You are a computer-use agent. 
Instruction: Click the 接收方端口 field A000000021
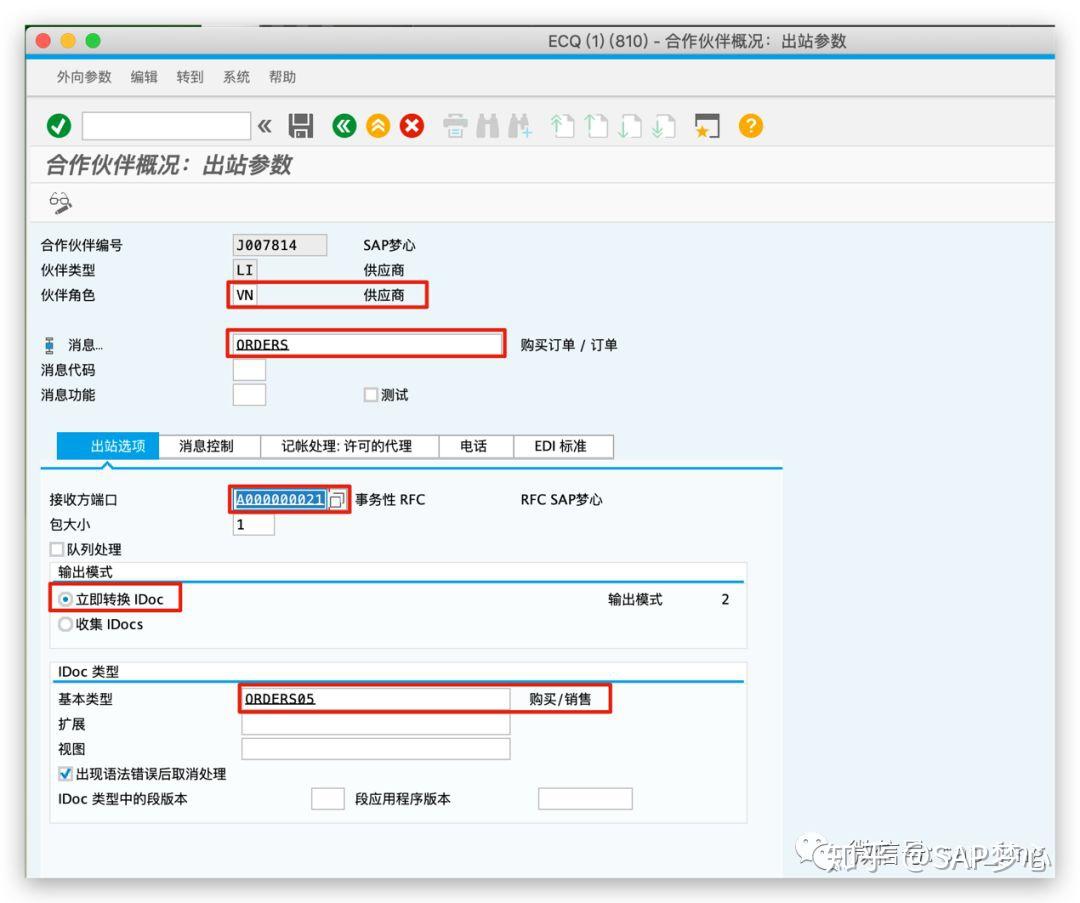[x=280, y=499]
